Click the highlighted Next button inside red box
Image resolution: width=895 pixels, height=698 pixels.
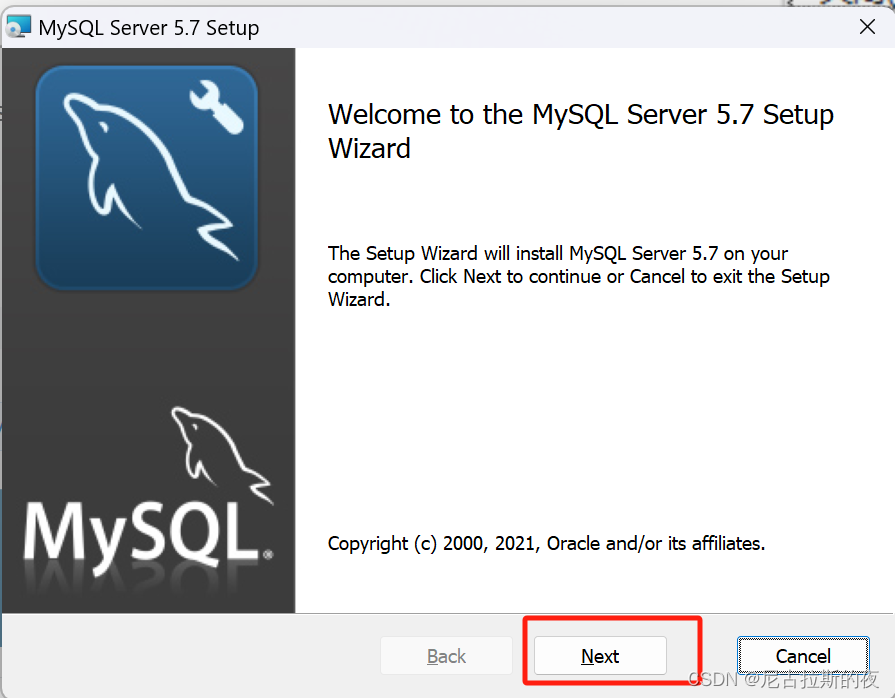pos(599,656)
